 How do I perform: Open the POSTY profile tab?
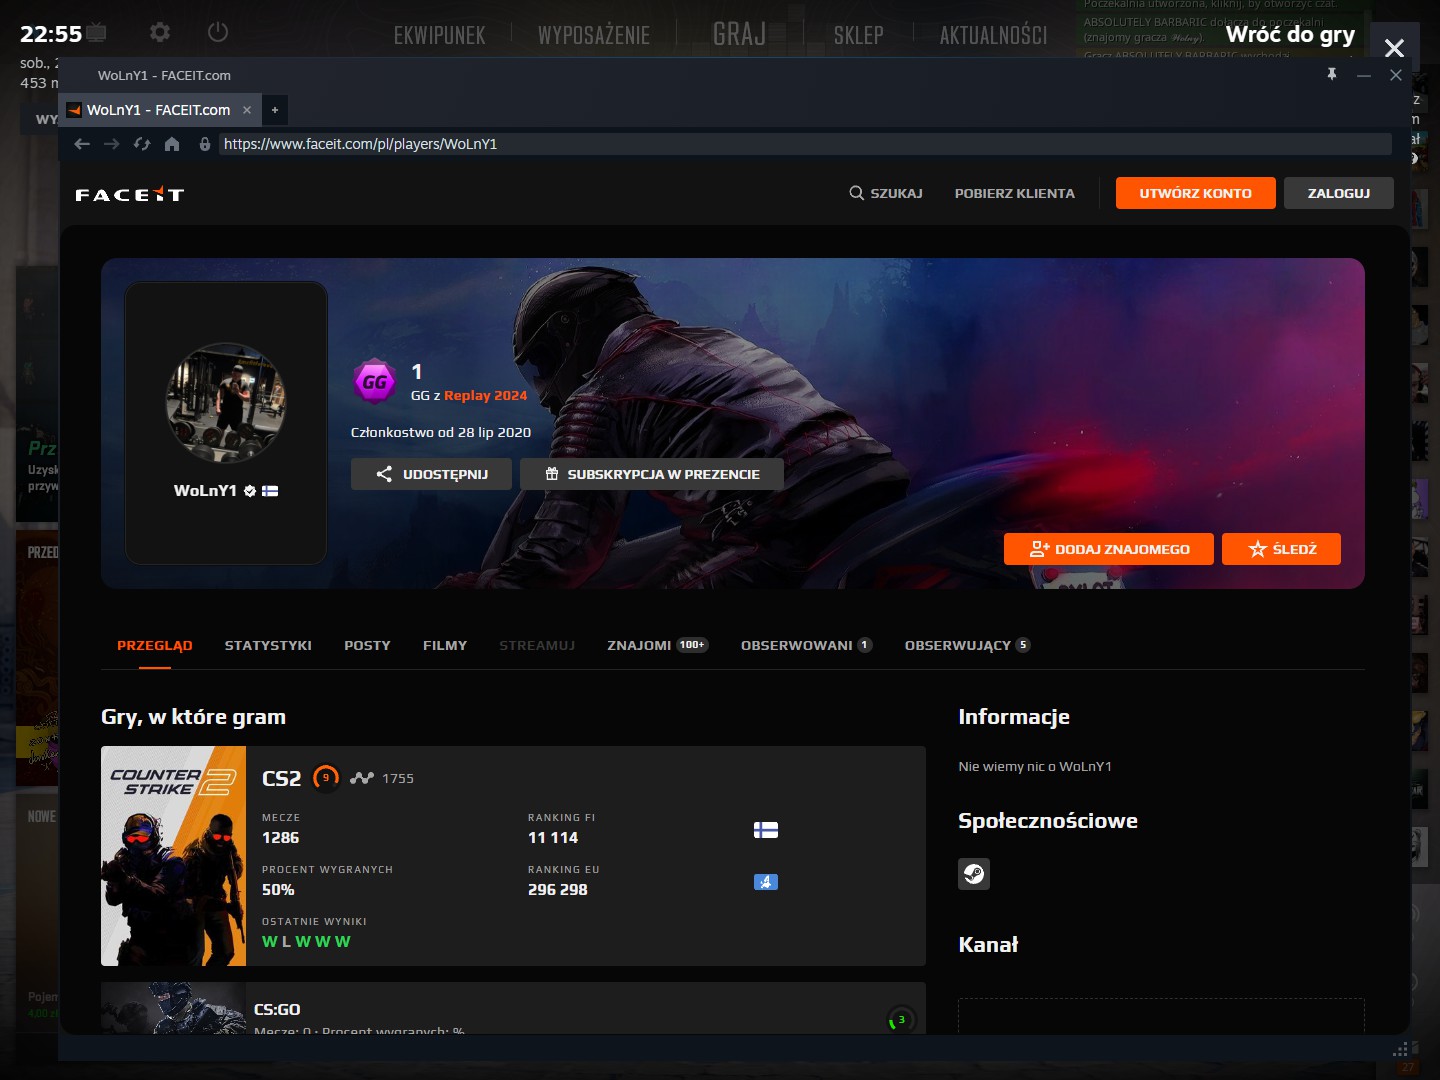click(367, 646)
